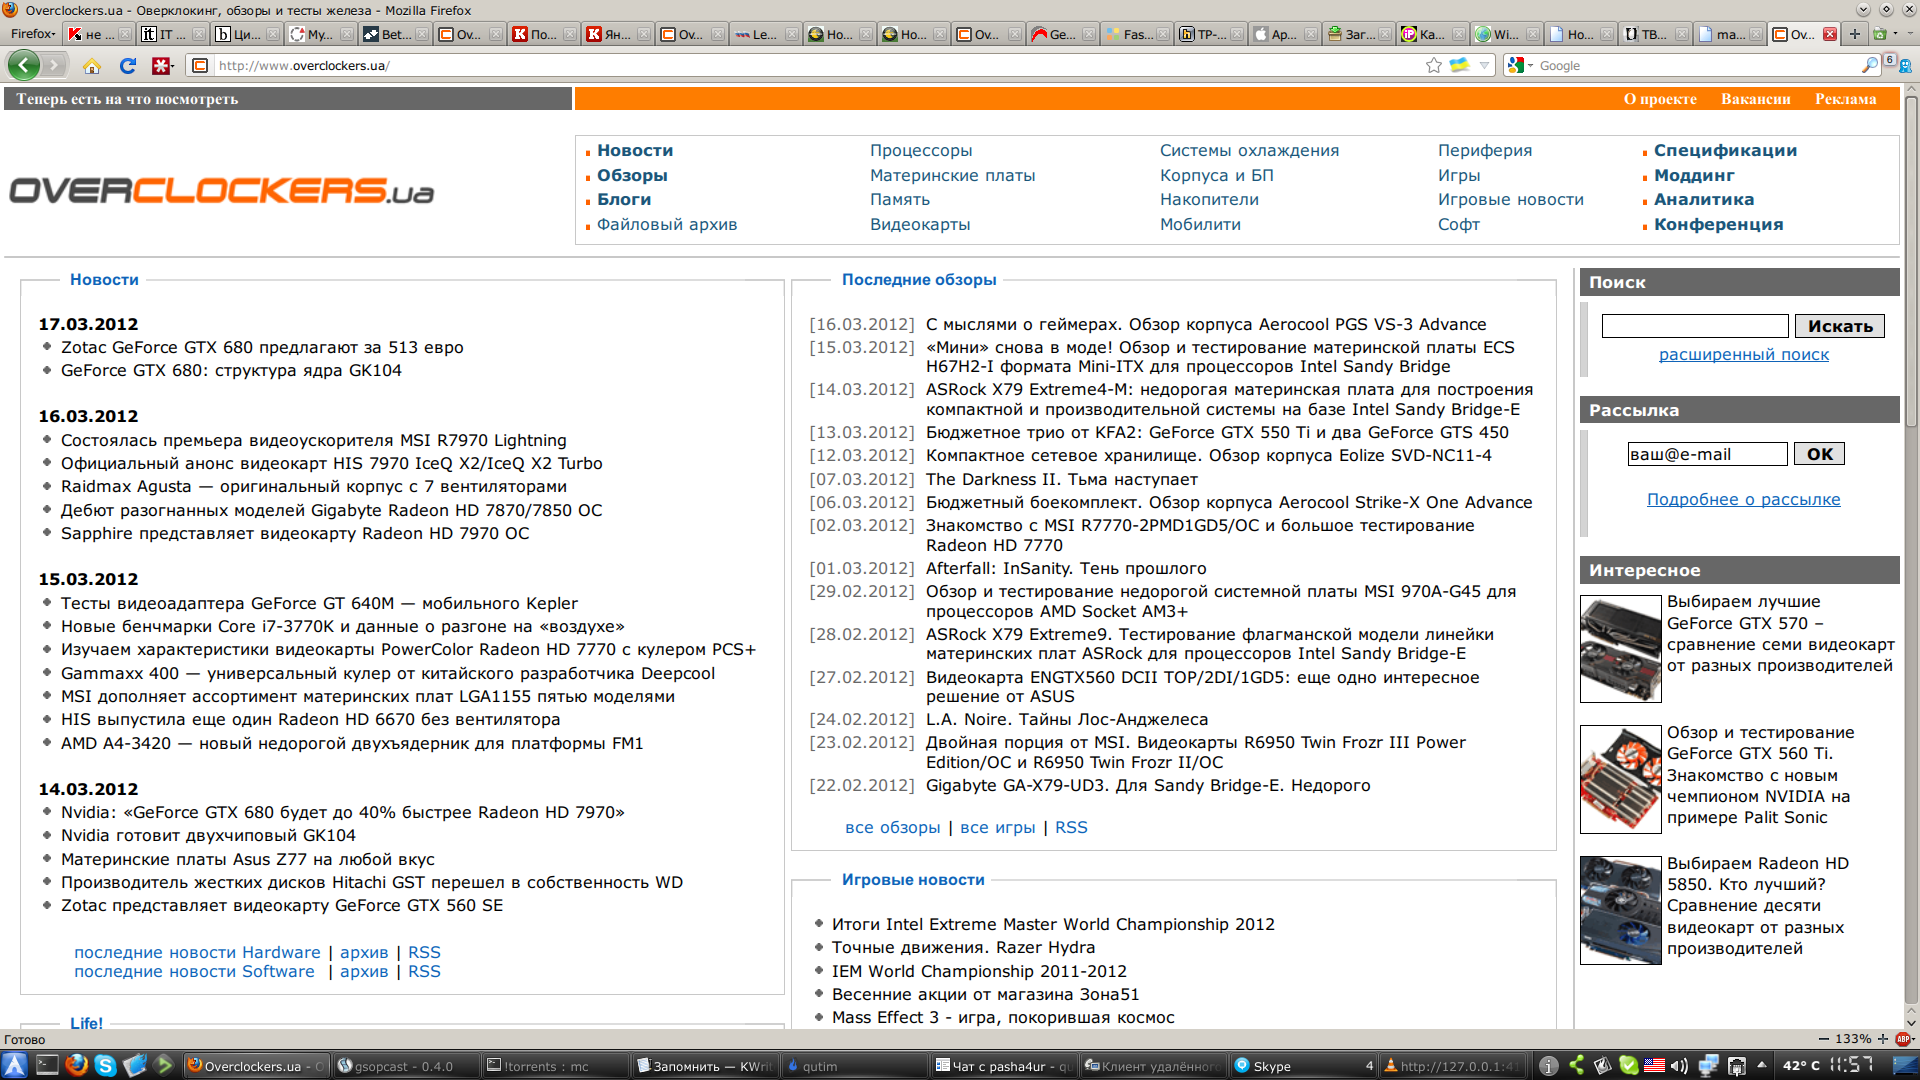Bookmark this page with the star icon
1920x1080 pixels.
(x=1434, y=66)
